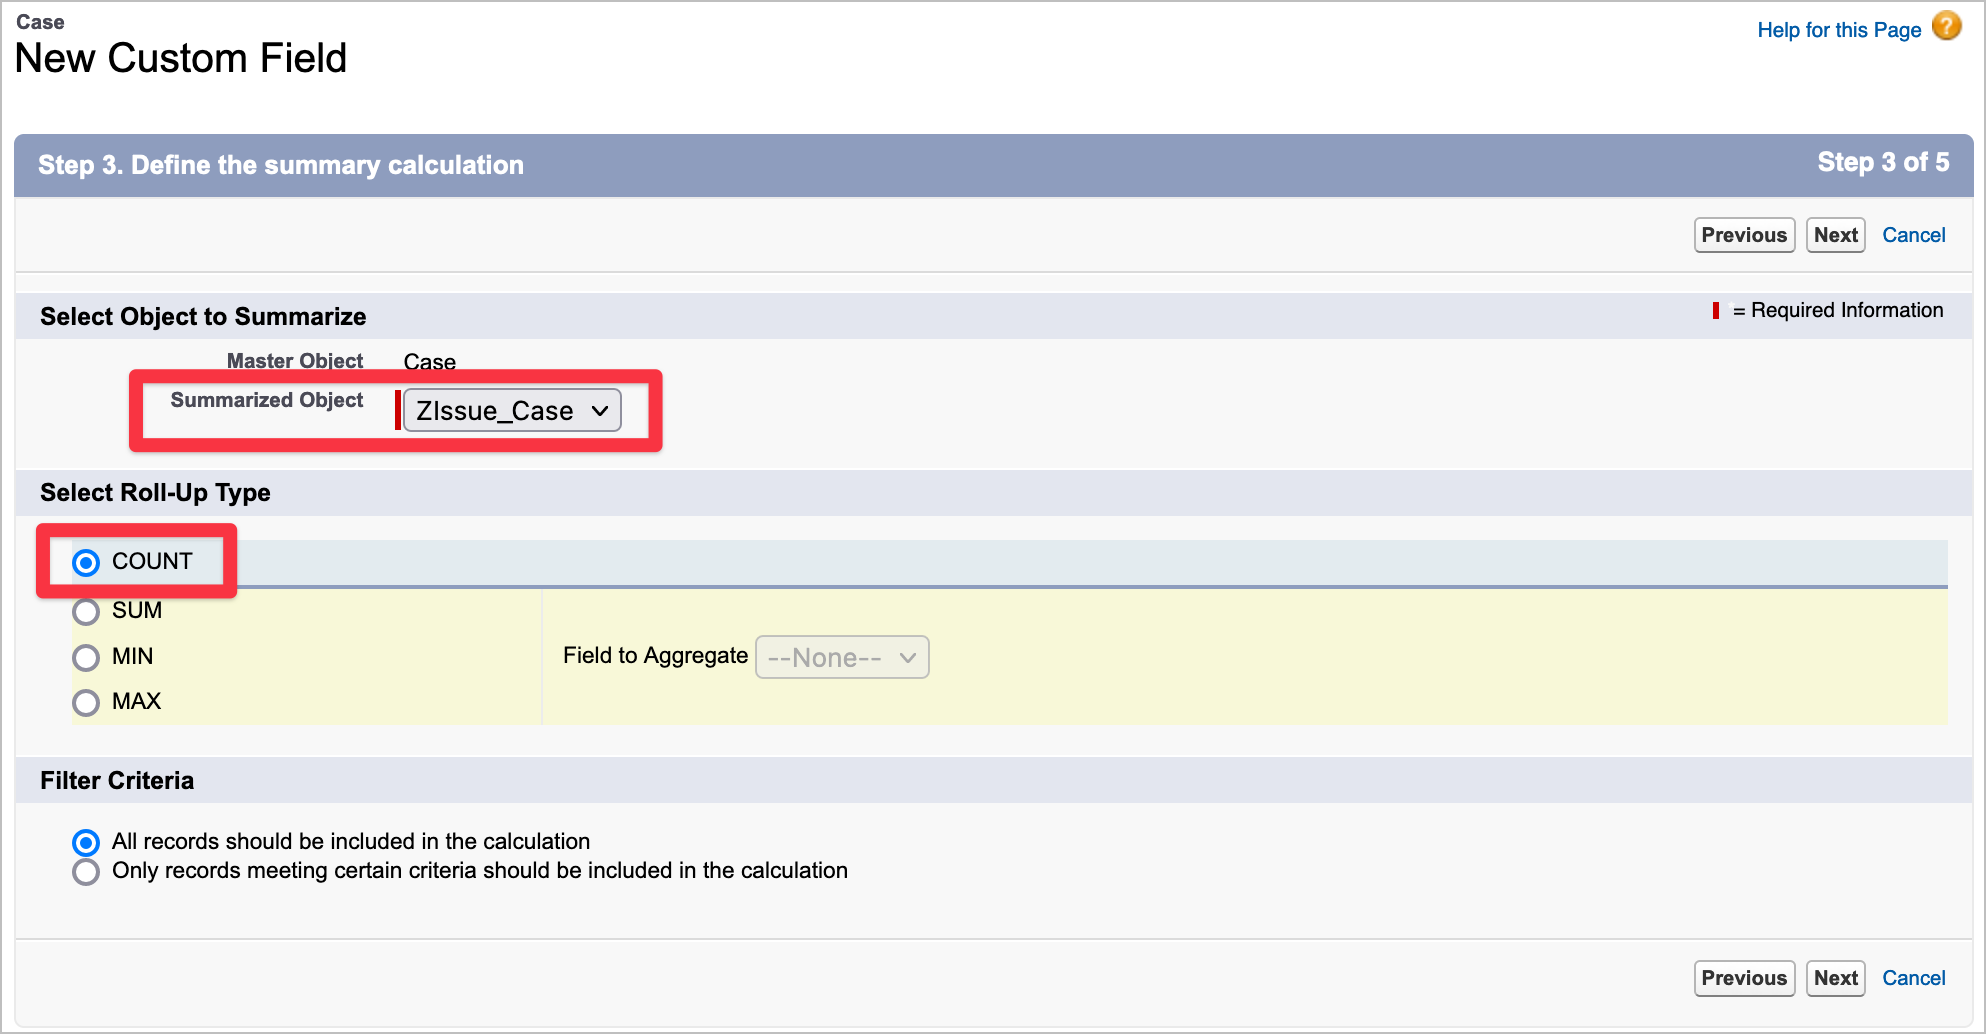Click the orange help question mark icon

pos(1946,26)
